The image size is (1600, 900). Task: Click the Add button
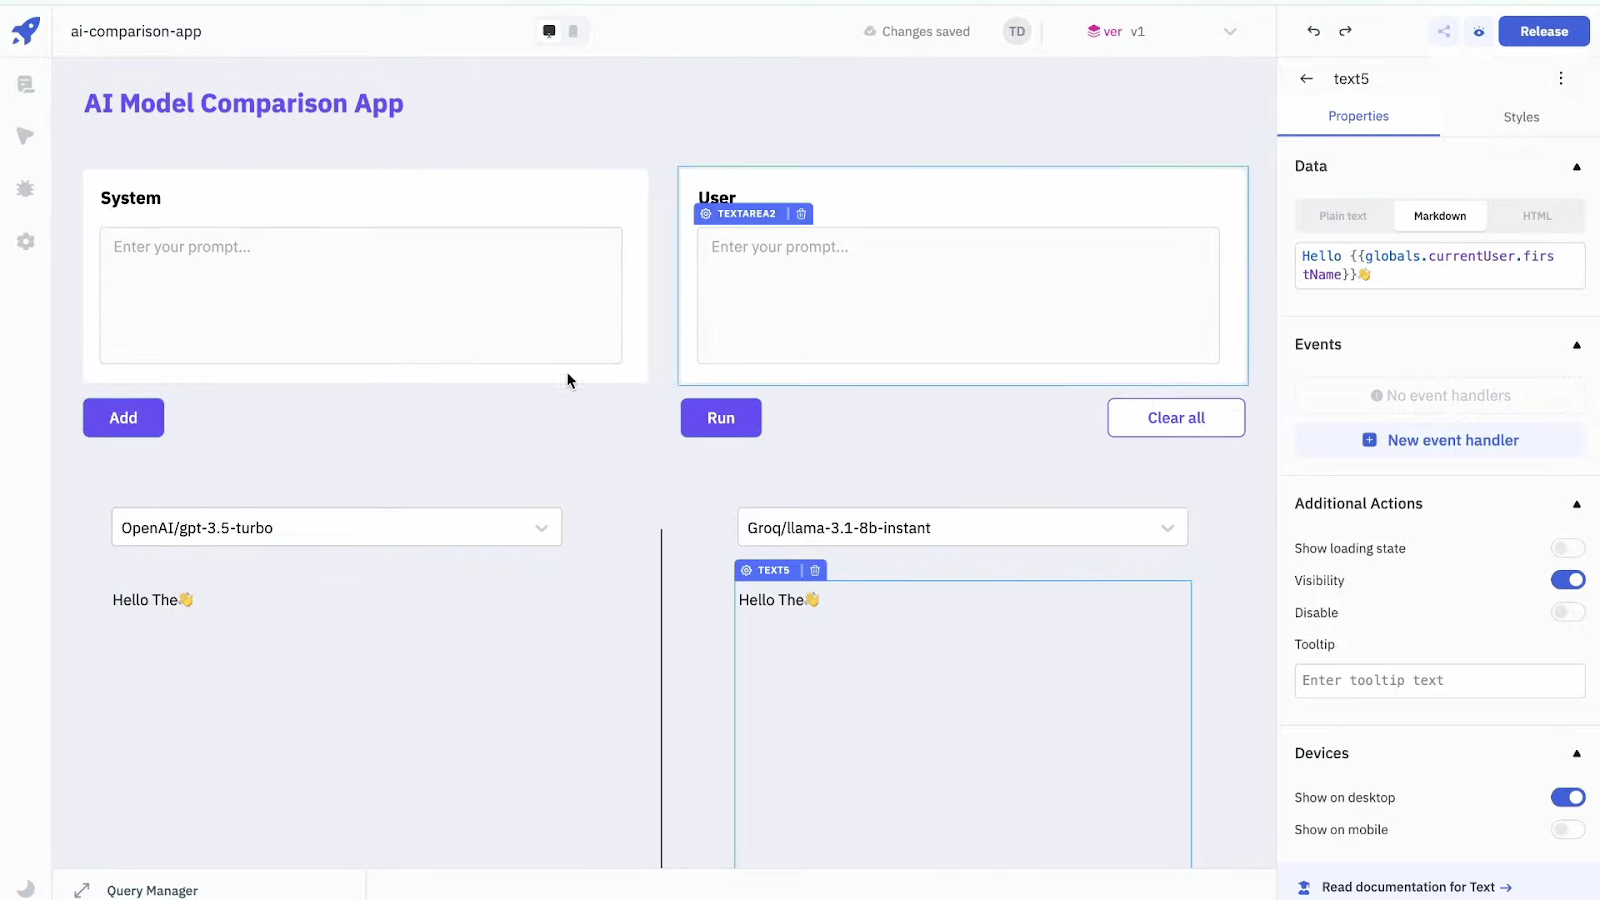click(123, 418)
